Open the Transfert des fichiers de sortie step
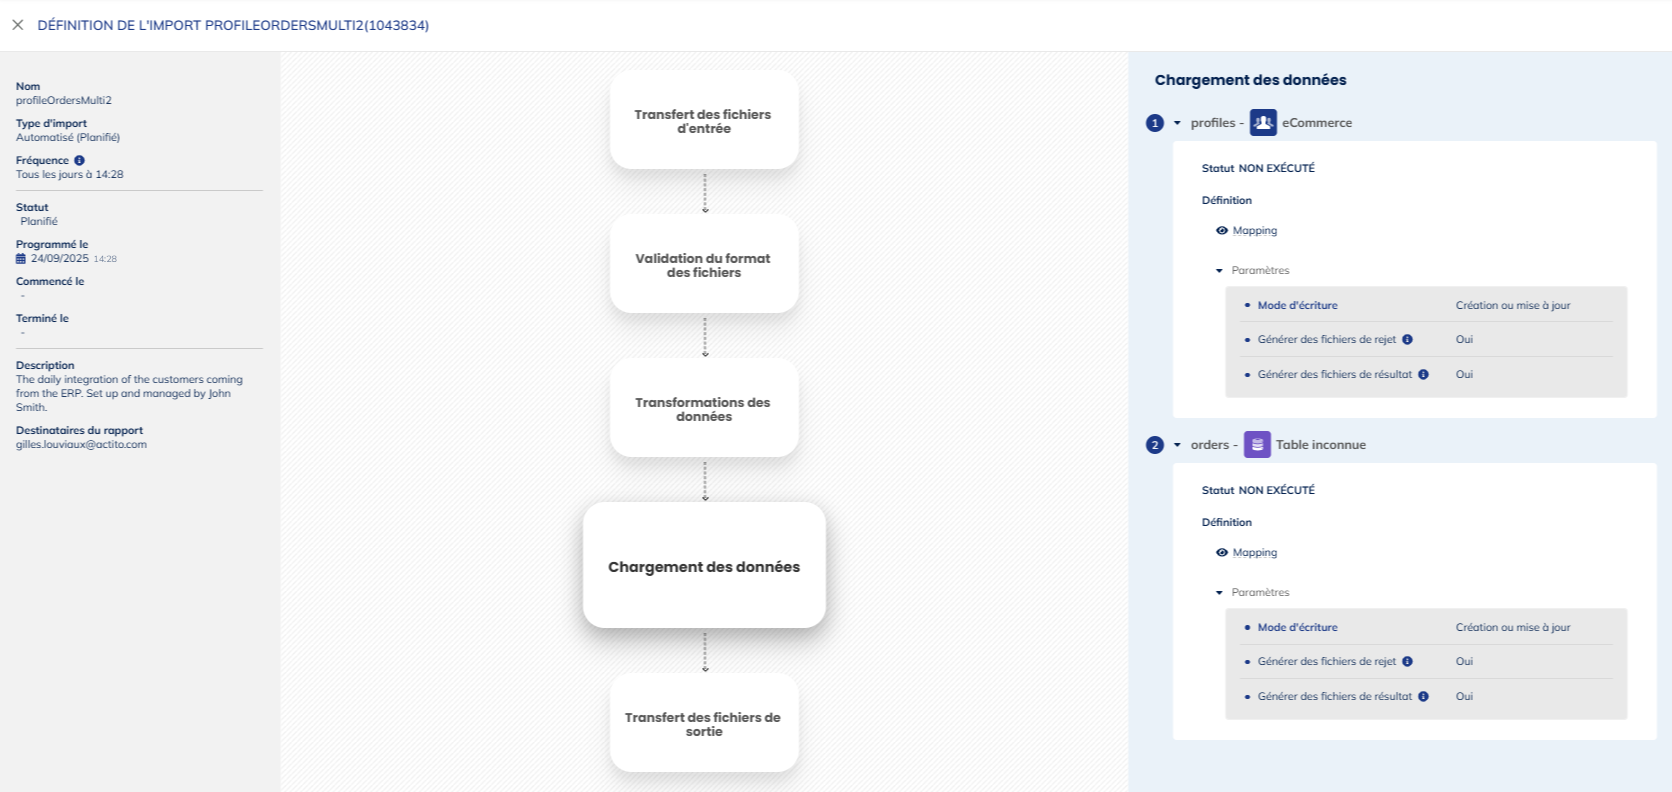This screenshot has height=792, width=1672. (704, 723)
